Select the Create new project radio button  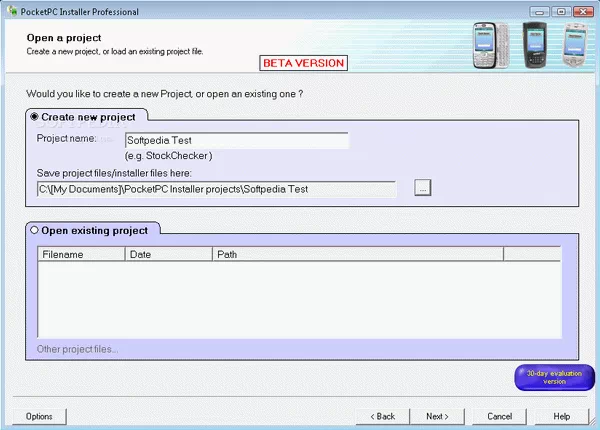34,117
